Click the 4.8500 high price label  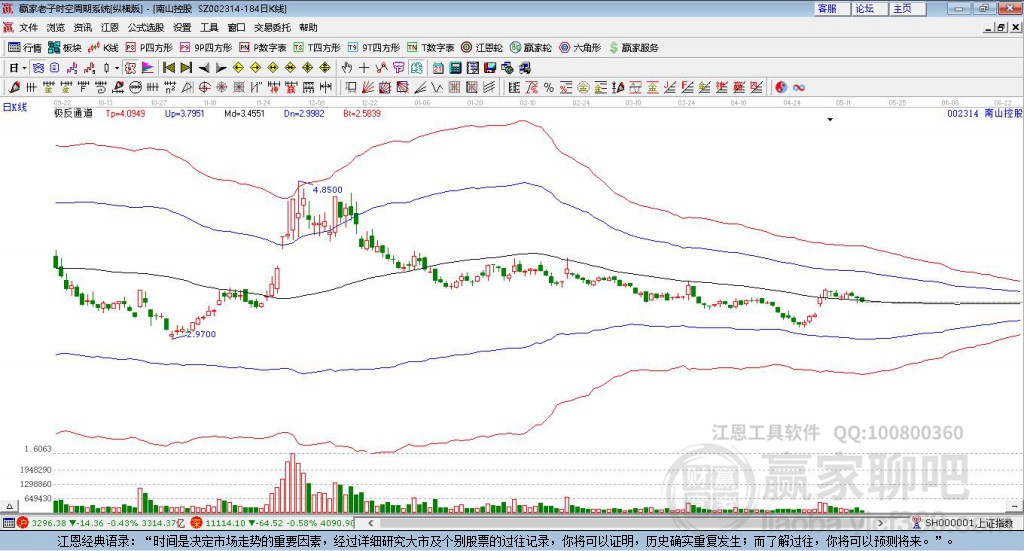click(x=327, y=190)
